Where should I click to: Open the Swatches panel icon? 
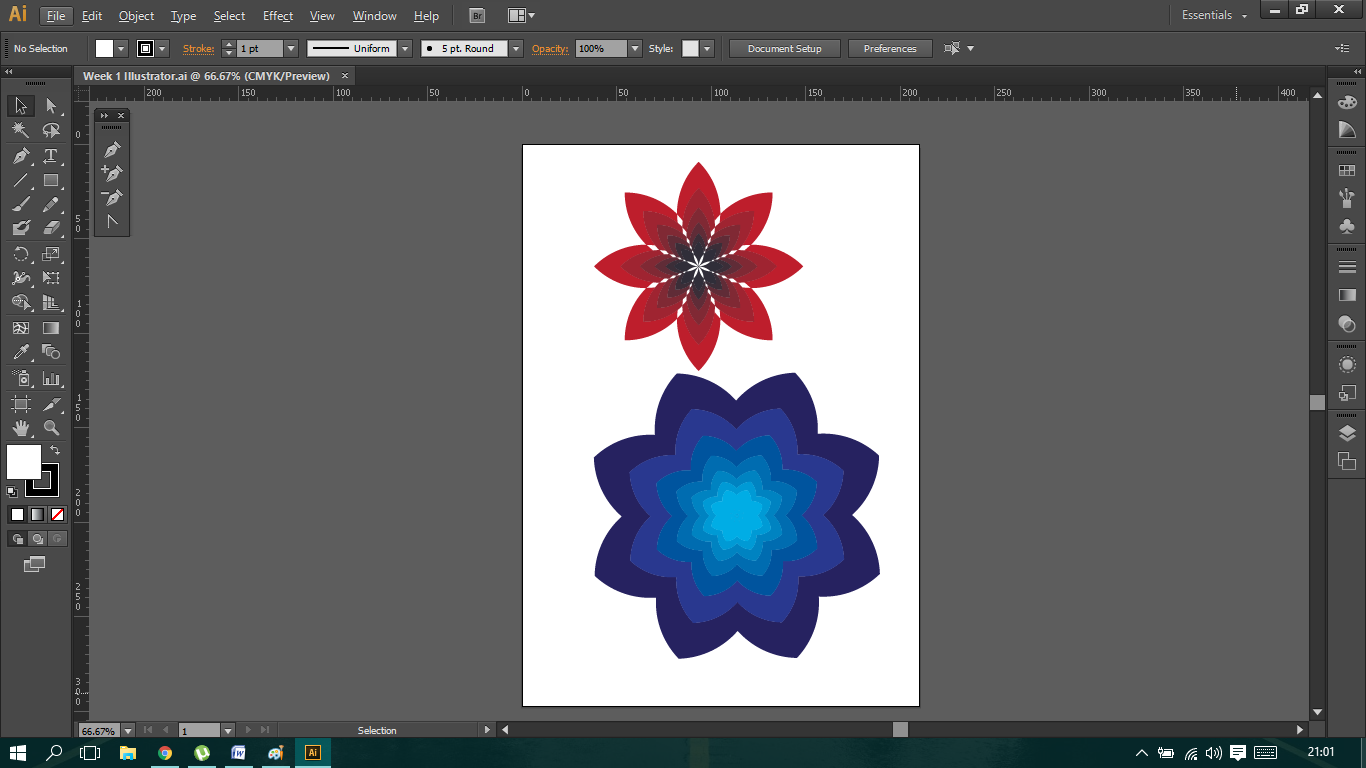(x=1347, y=171)
